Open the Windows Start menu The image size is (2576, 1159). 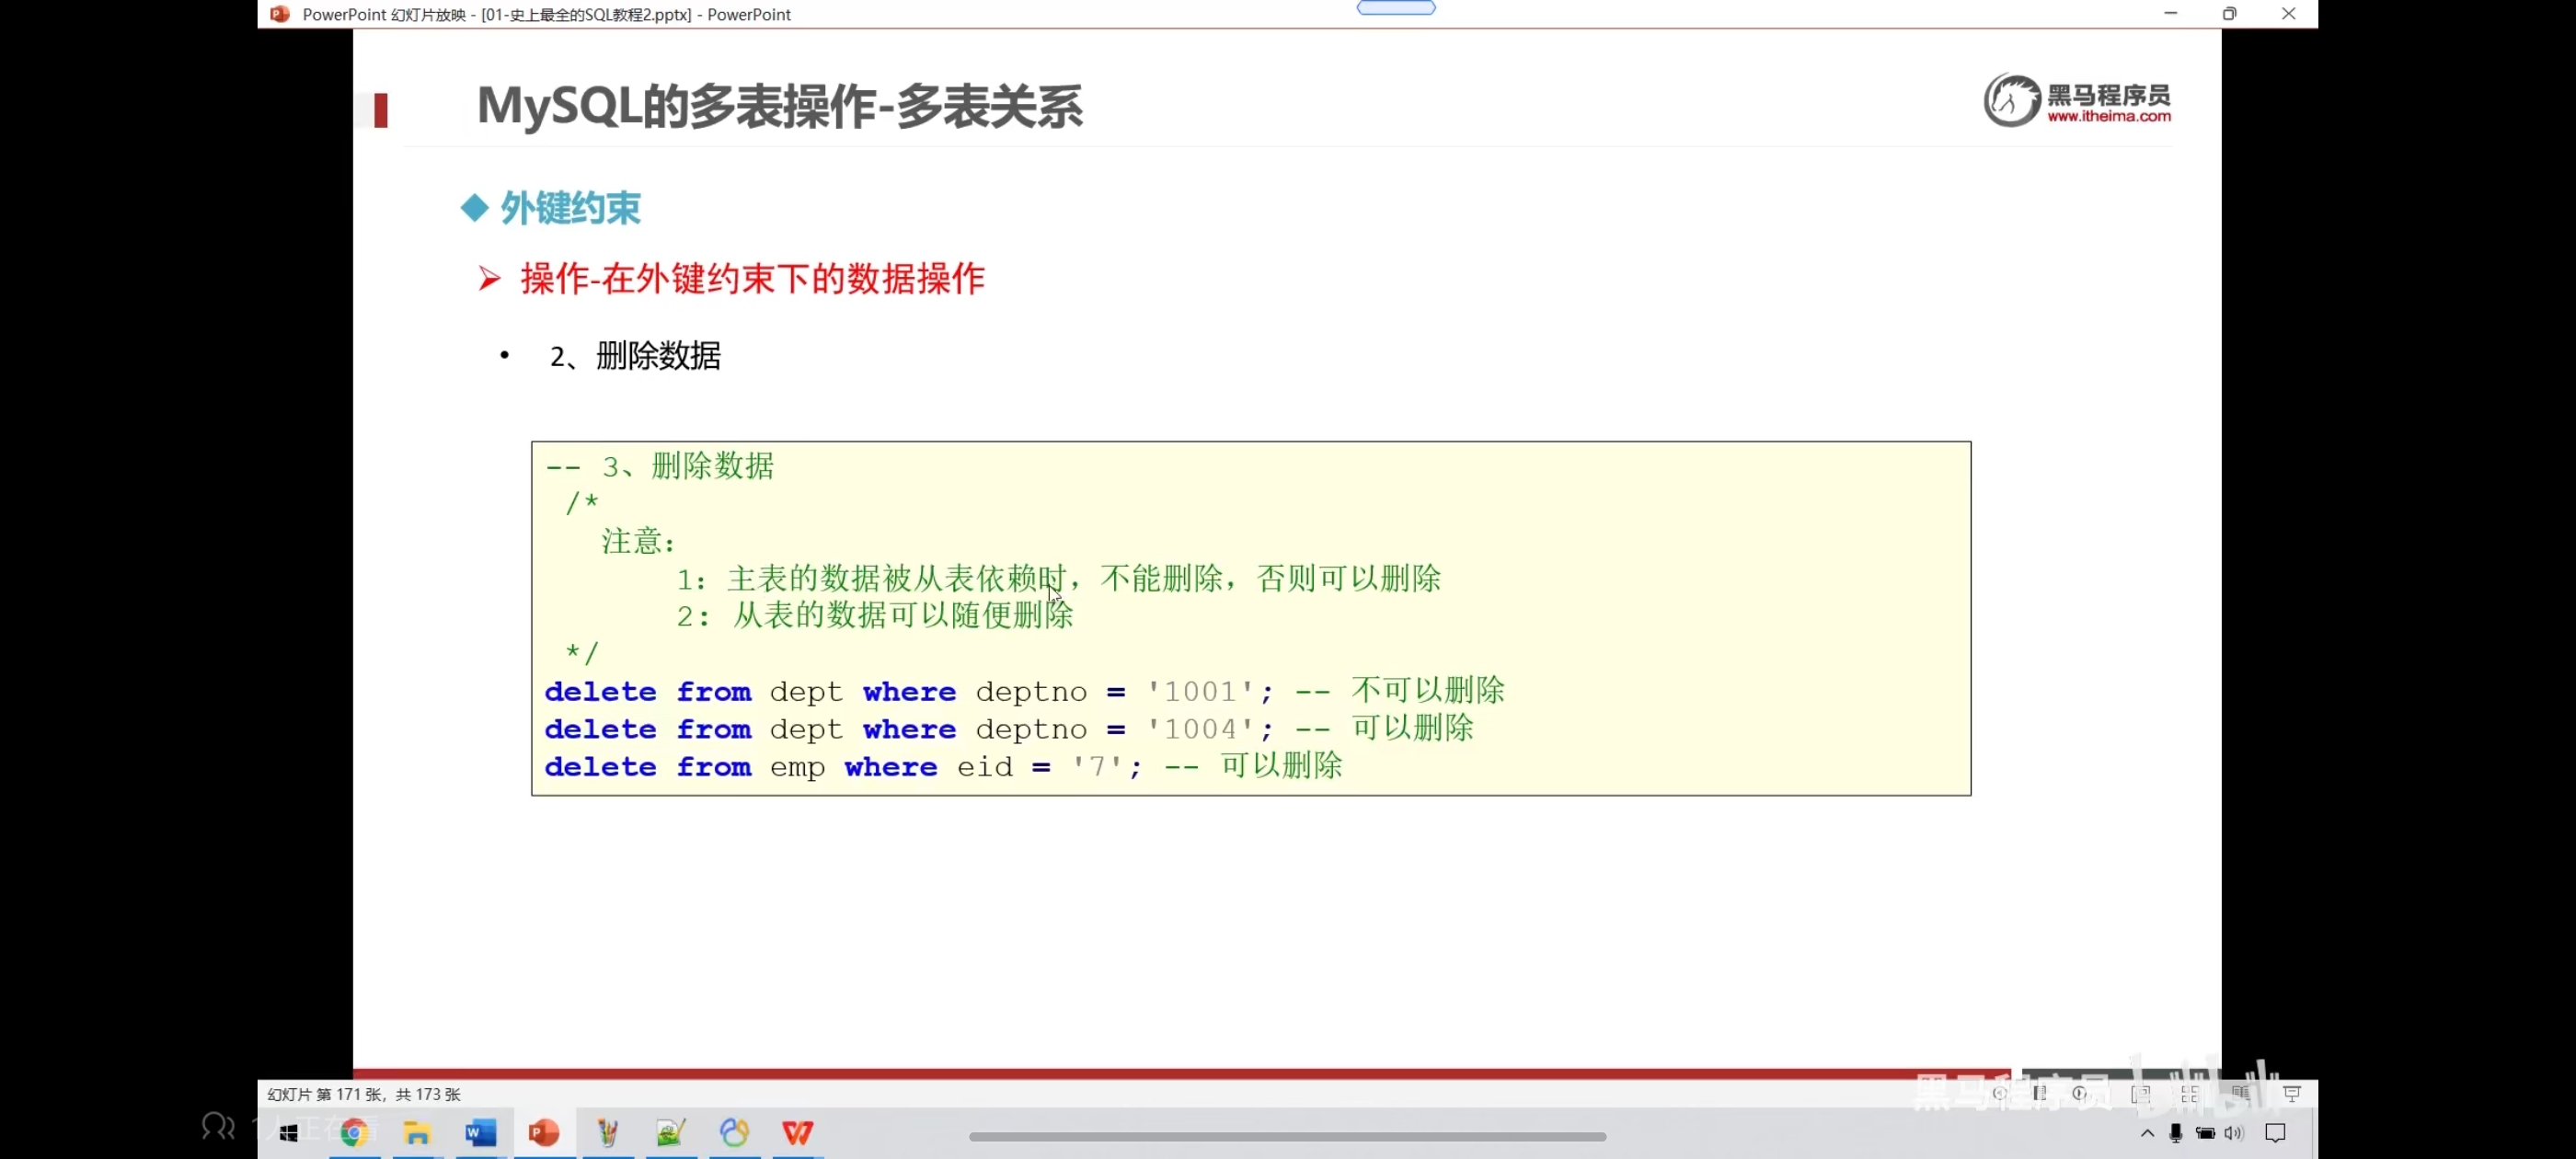[x=289, y=1133]
